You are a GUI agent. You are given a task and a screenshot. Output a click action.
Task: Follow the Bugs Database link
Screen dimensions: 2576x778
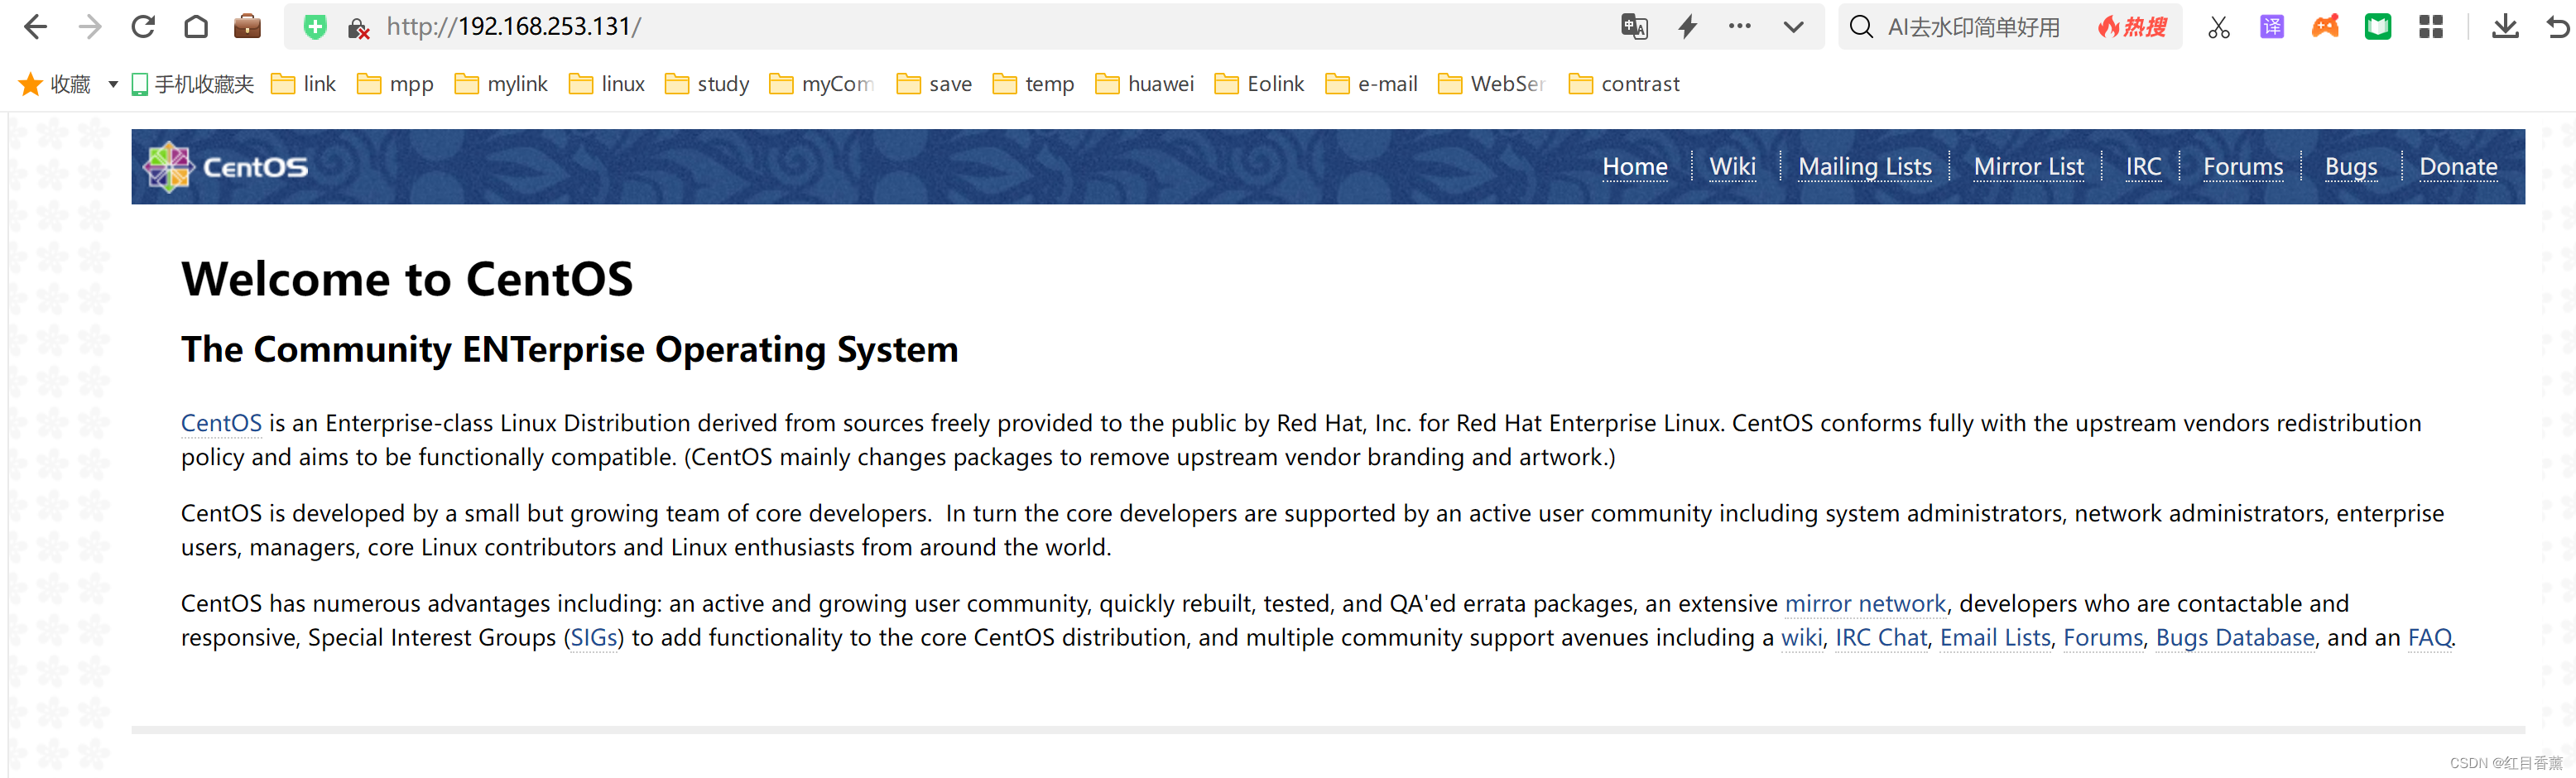(x=2235, y=638)
